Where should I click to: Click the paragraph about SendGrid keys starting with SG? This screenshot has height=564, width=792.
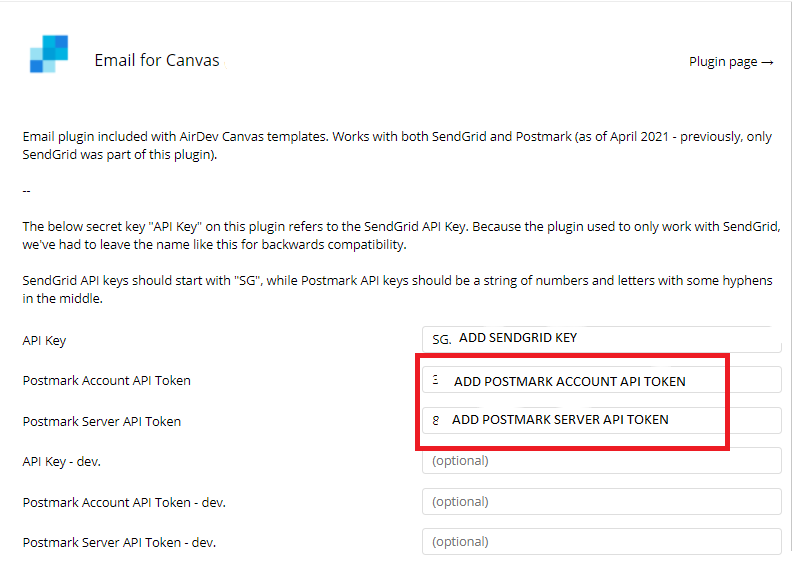[396, 290]
